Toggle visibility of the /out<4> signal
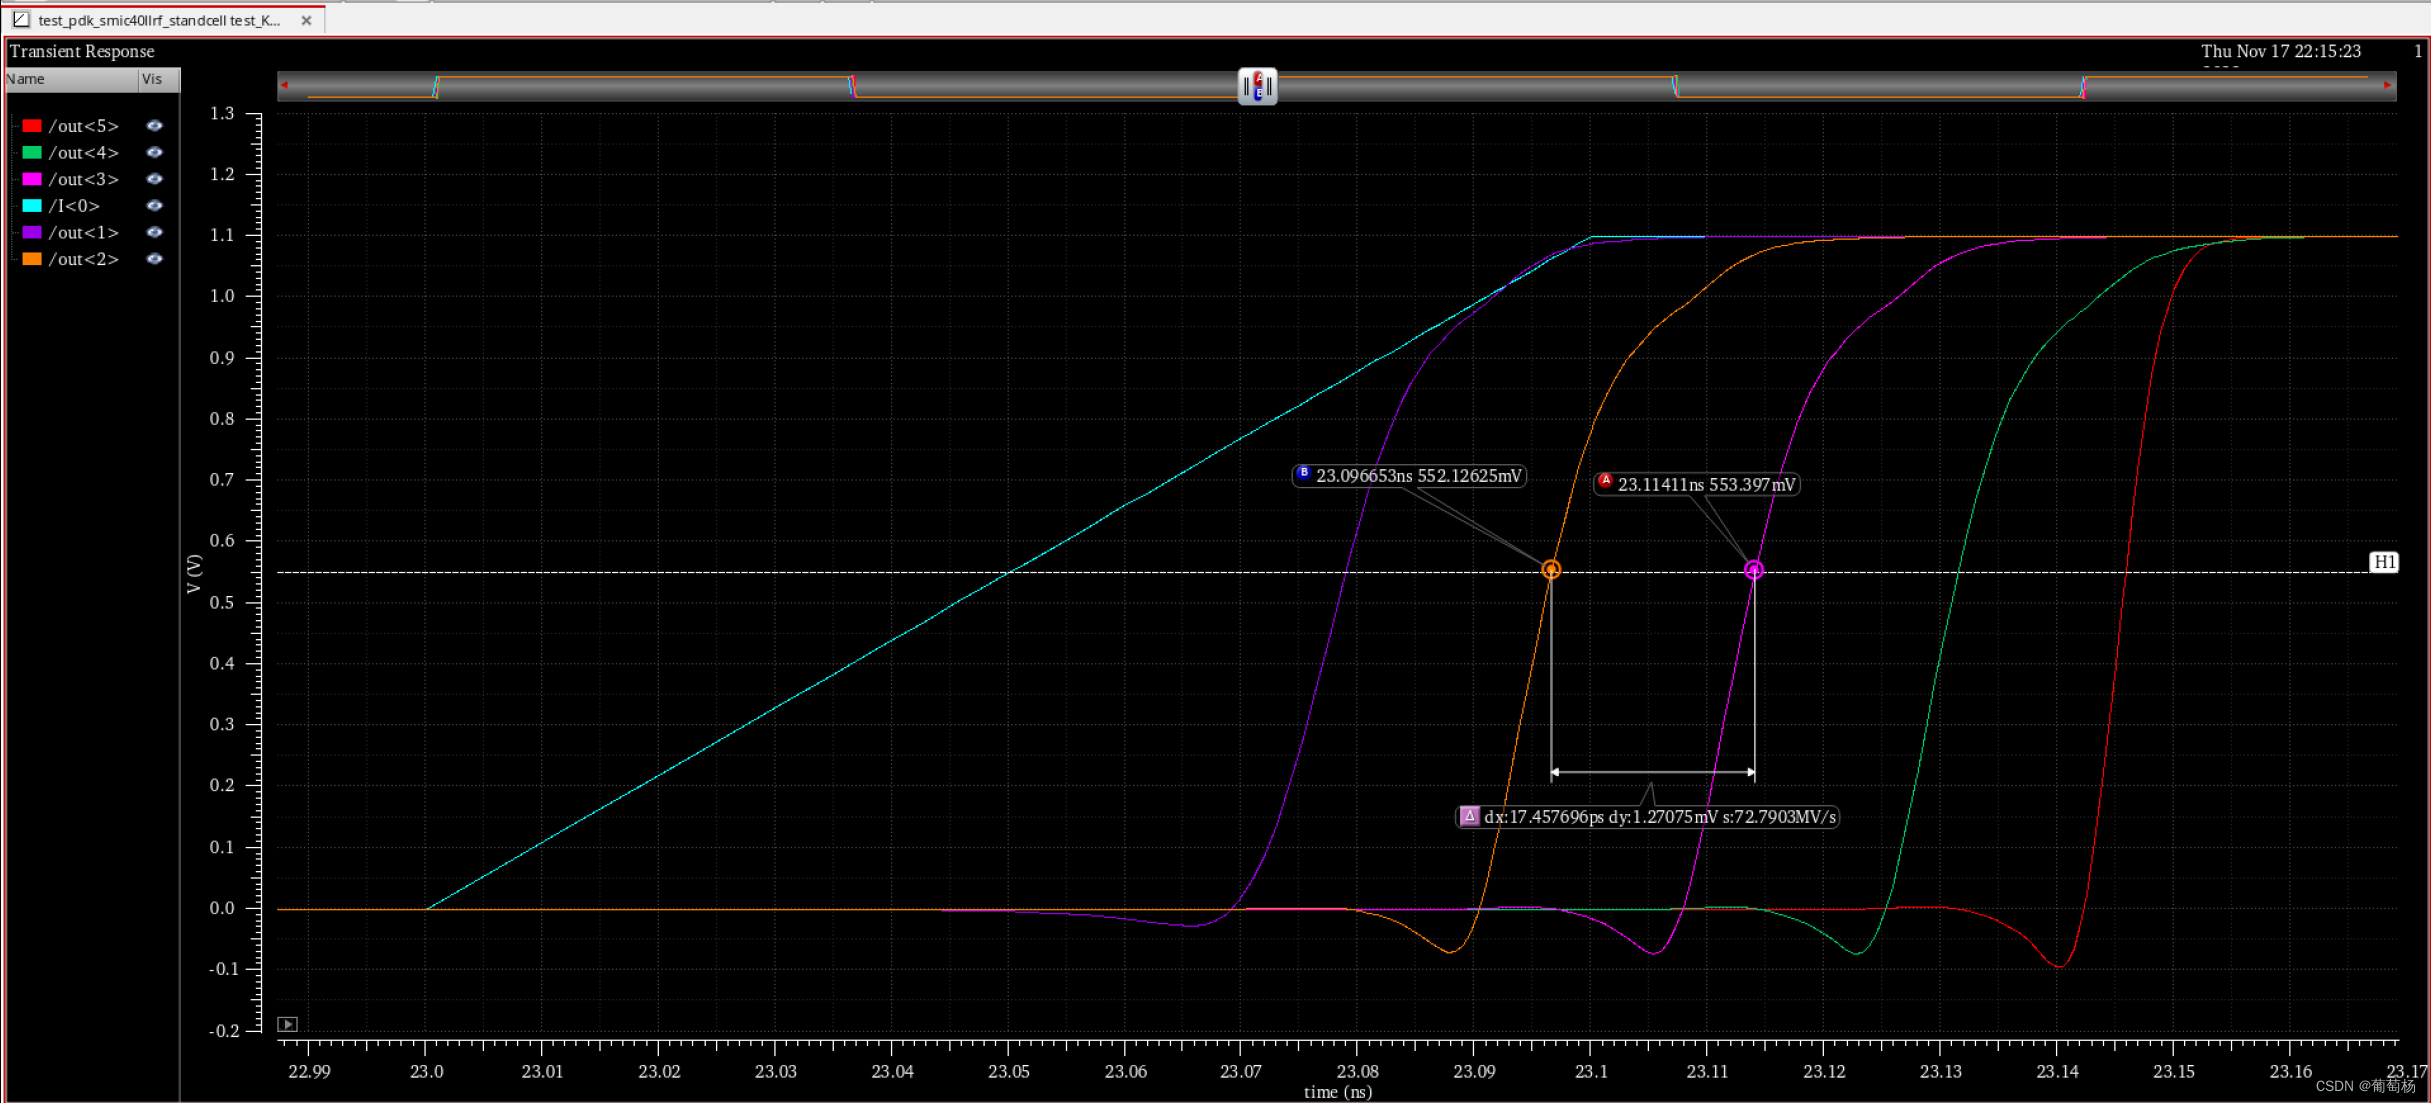Image resolution: width=2431 pixels, height=1103 pixels. 154,153
